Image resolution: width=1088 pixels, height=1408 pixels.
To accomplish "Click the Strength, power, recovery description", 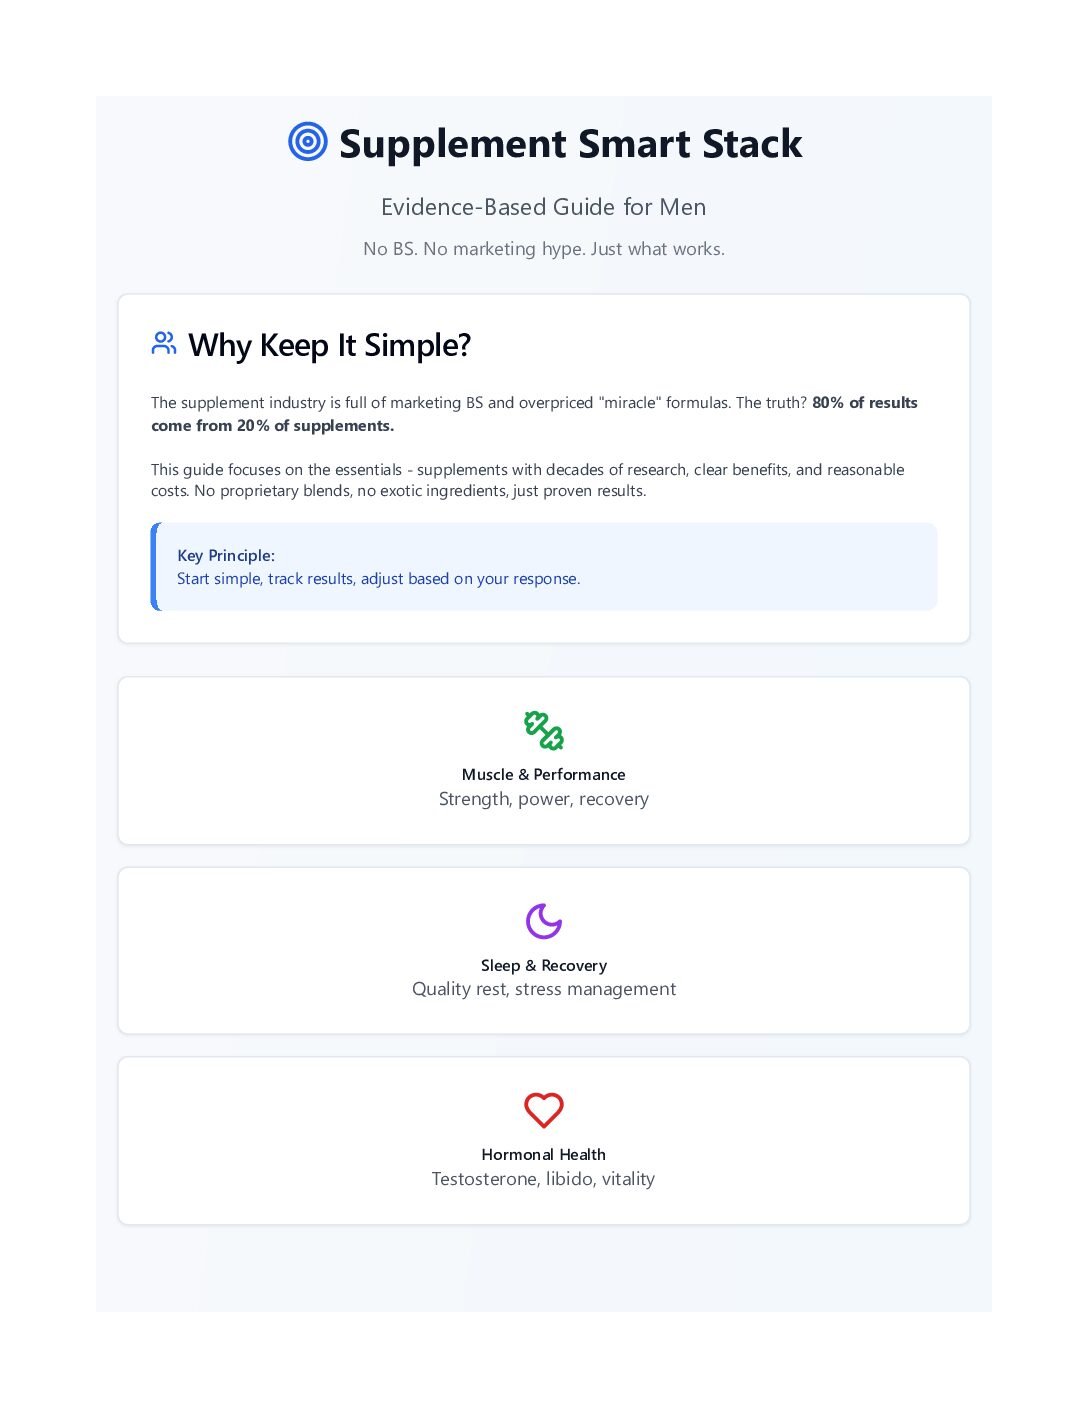I will click(x=544, y=799).
